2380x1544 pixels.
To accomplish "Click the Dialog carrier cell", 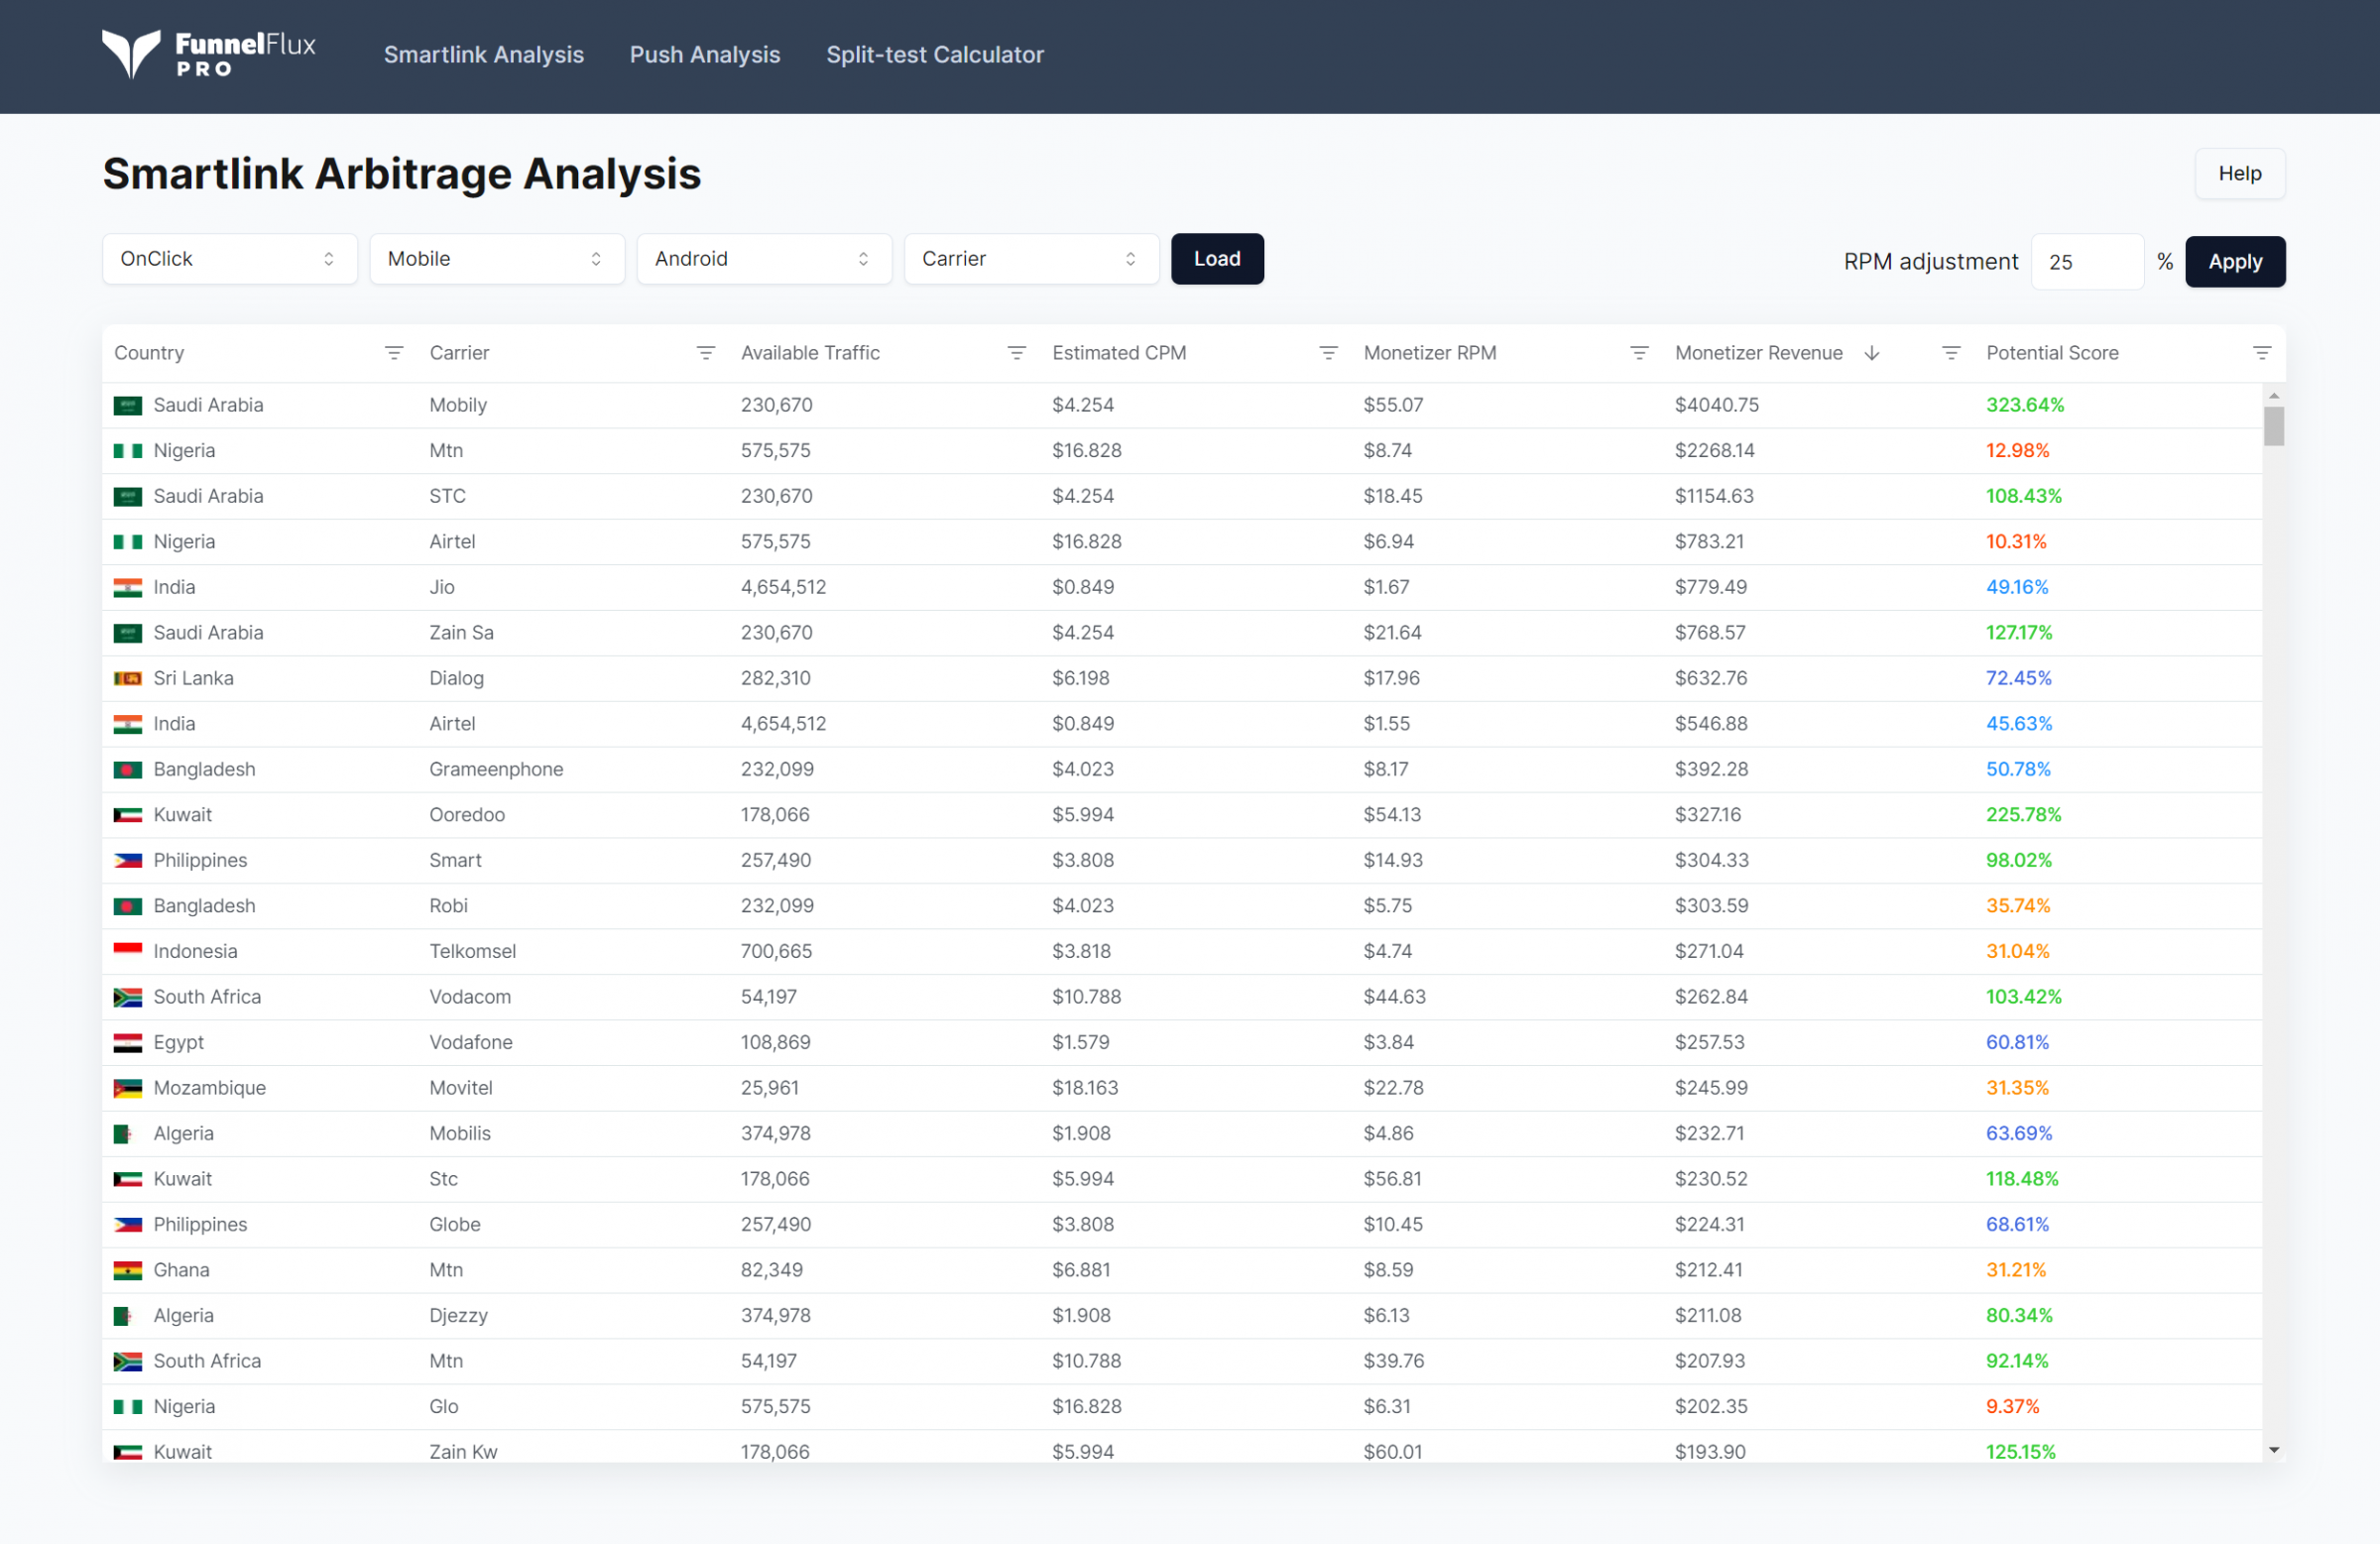I will (456, 679).
